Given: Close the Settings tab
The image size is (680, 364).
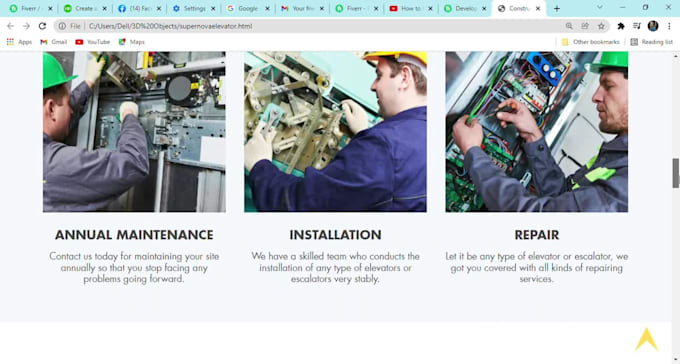Looking at the screenshot, I should pos(213,9).
